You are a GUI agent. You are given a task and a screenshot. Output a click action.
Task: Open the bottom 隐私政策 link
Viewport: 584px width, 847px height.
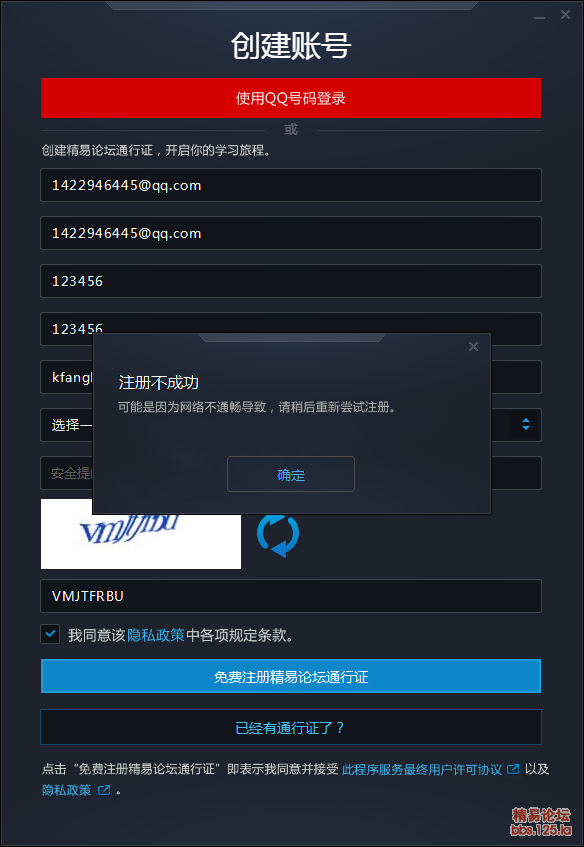point(66,790)
